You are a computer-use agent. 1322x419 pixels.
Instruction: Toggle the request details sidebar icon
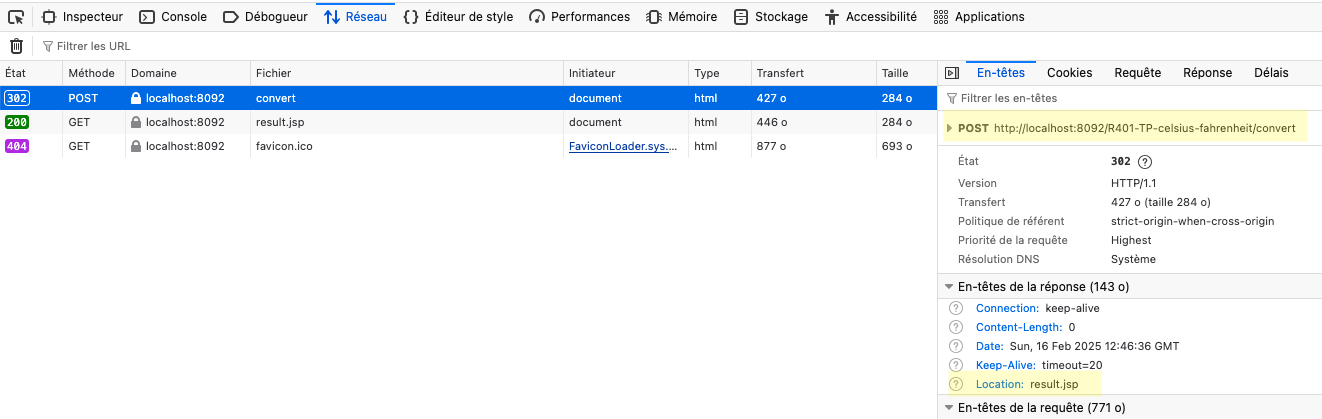(952, 73)
